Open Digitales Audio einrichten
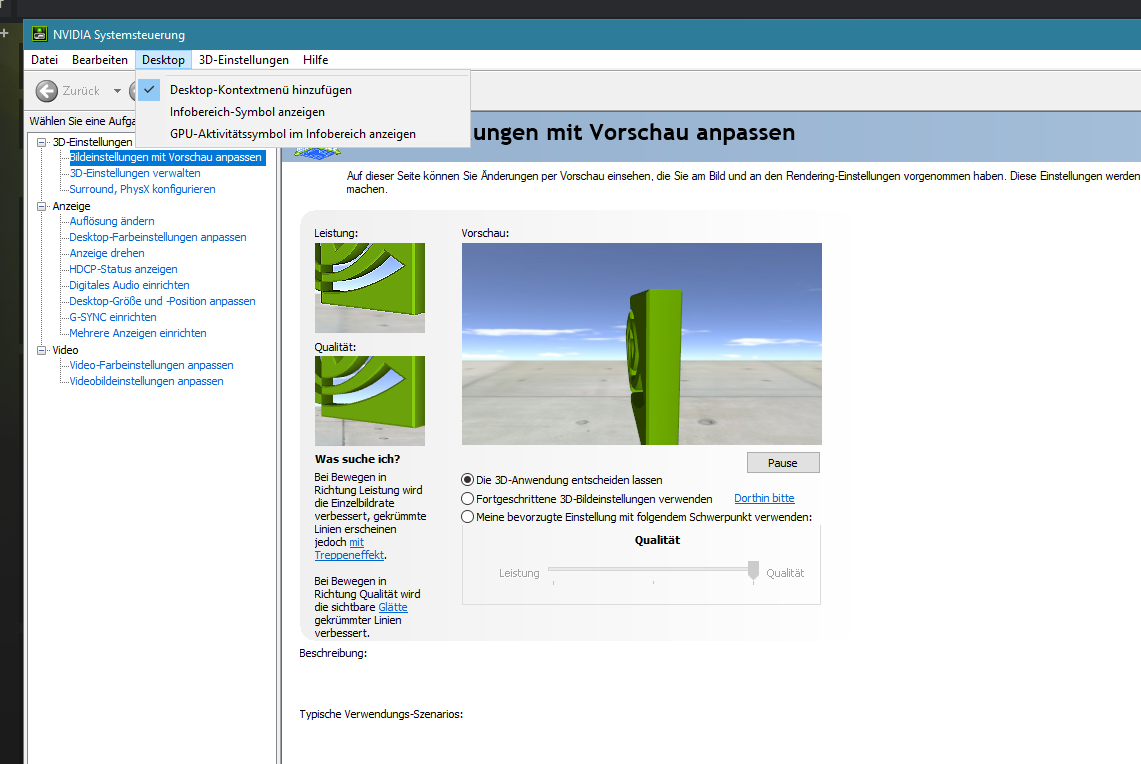 point(130,285)
